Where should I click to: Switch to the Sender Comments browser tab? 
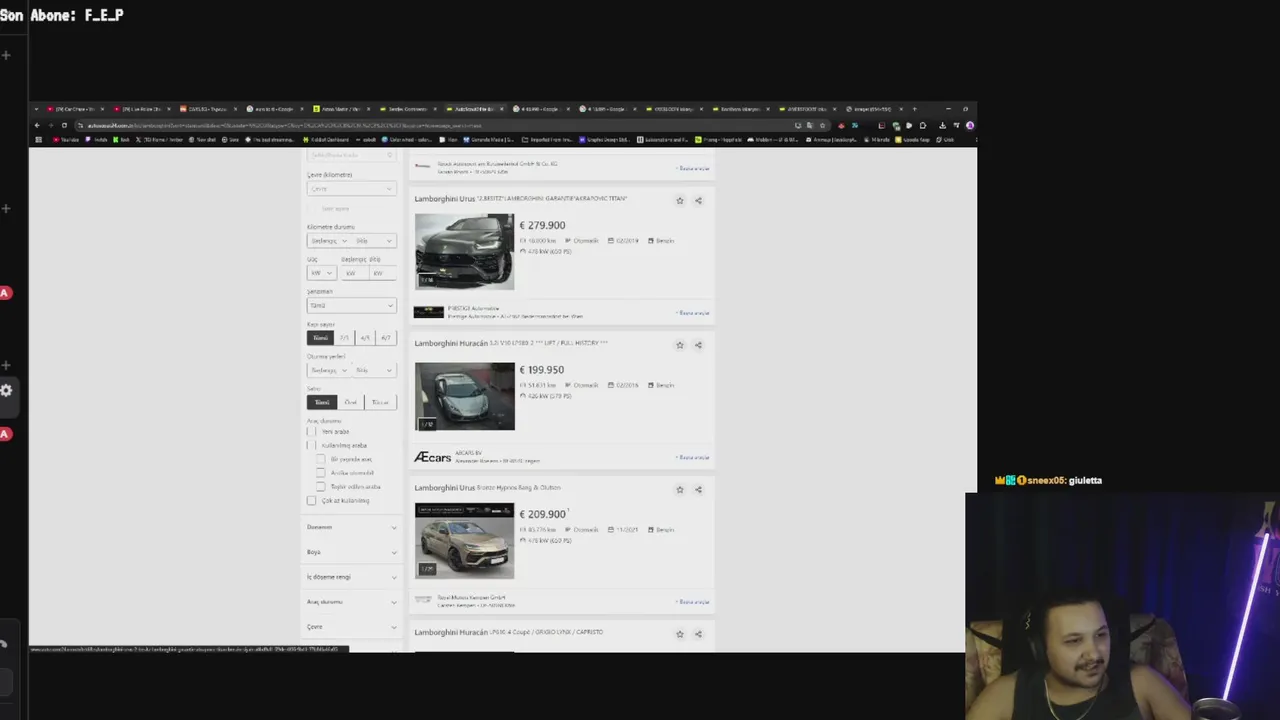(x=406, y=108)
